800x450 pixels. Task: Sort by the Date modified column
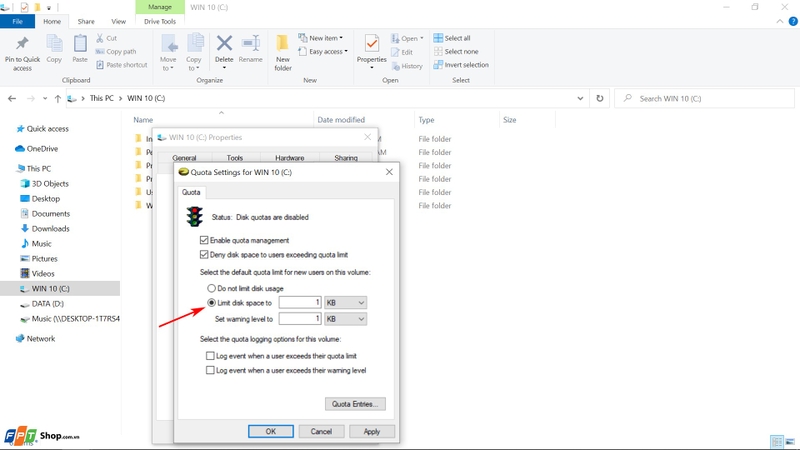point(341,120)
